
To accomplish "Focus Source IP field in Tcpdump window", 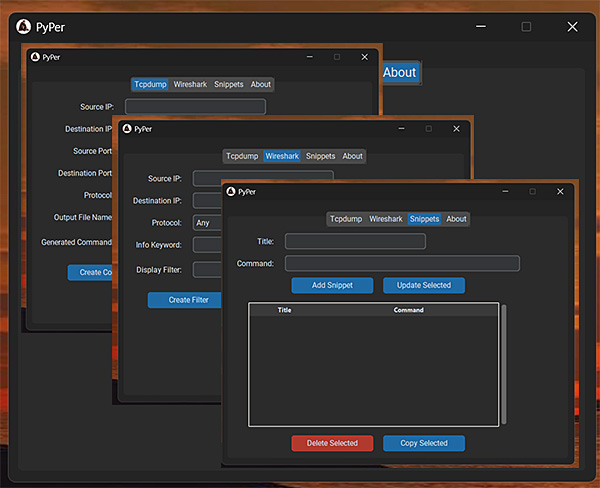I will pyautogui.click(x=195, y=106).
